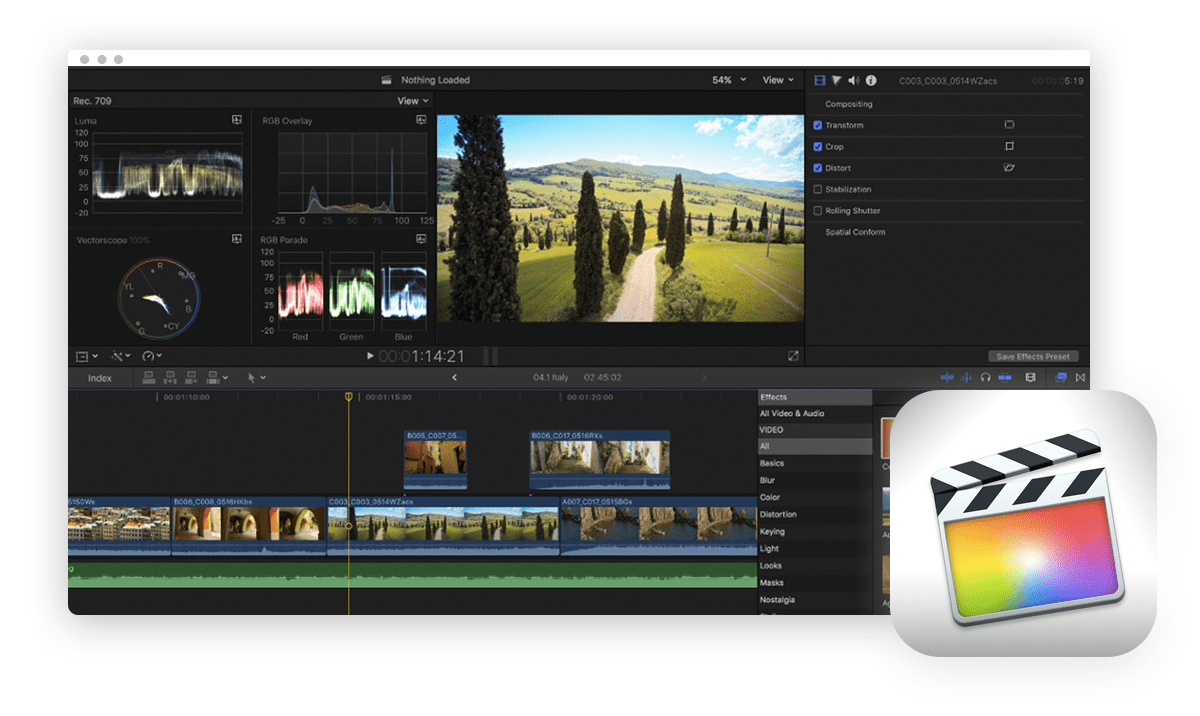Click the Distort onscreen control icon

point(1009,168)
